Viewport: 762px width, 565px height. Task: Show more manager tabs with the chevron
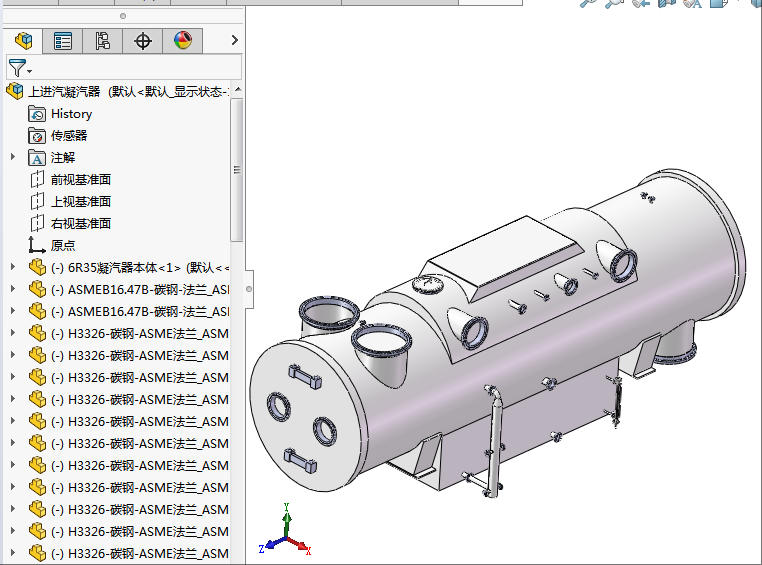235,40
